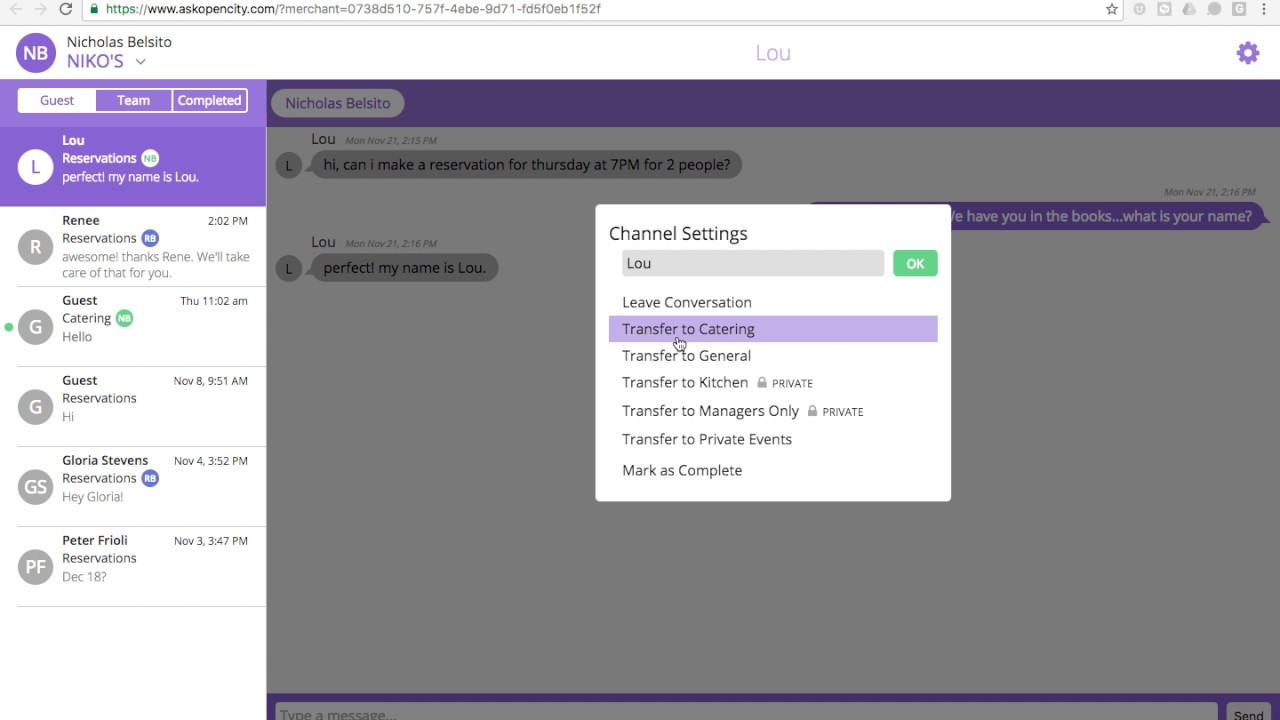Click Renee's R avatar

point(35,247)
